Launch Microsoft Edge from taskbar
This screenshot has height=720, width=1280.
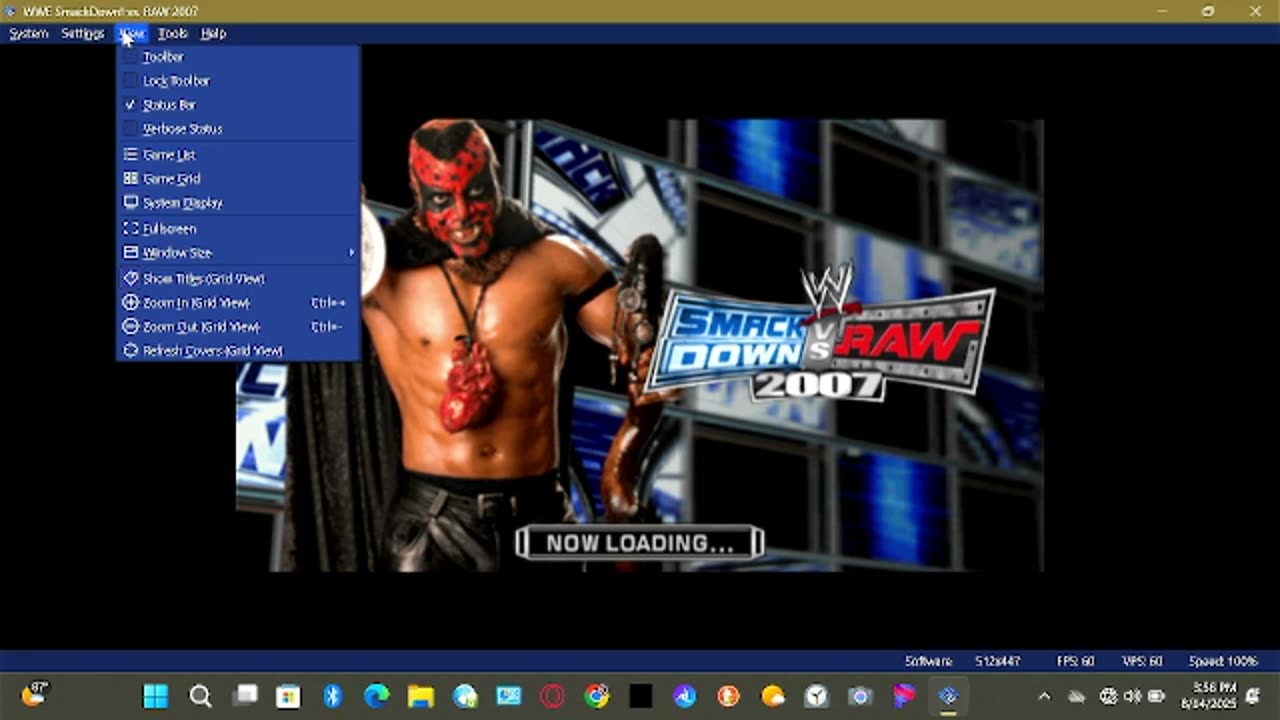[x=376, y=696]
